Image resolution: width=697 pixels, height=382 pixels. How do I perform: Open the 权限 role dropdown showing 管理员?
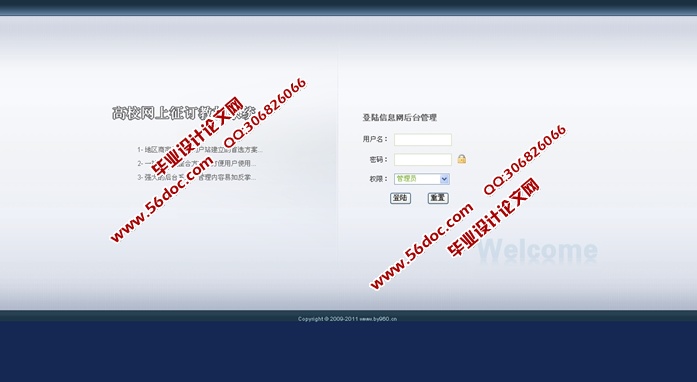(422, 179)
